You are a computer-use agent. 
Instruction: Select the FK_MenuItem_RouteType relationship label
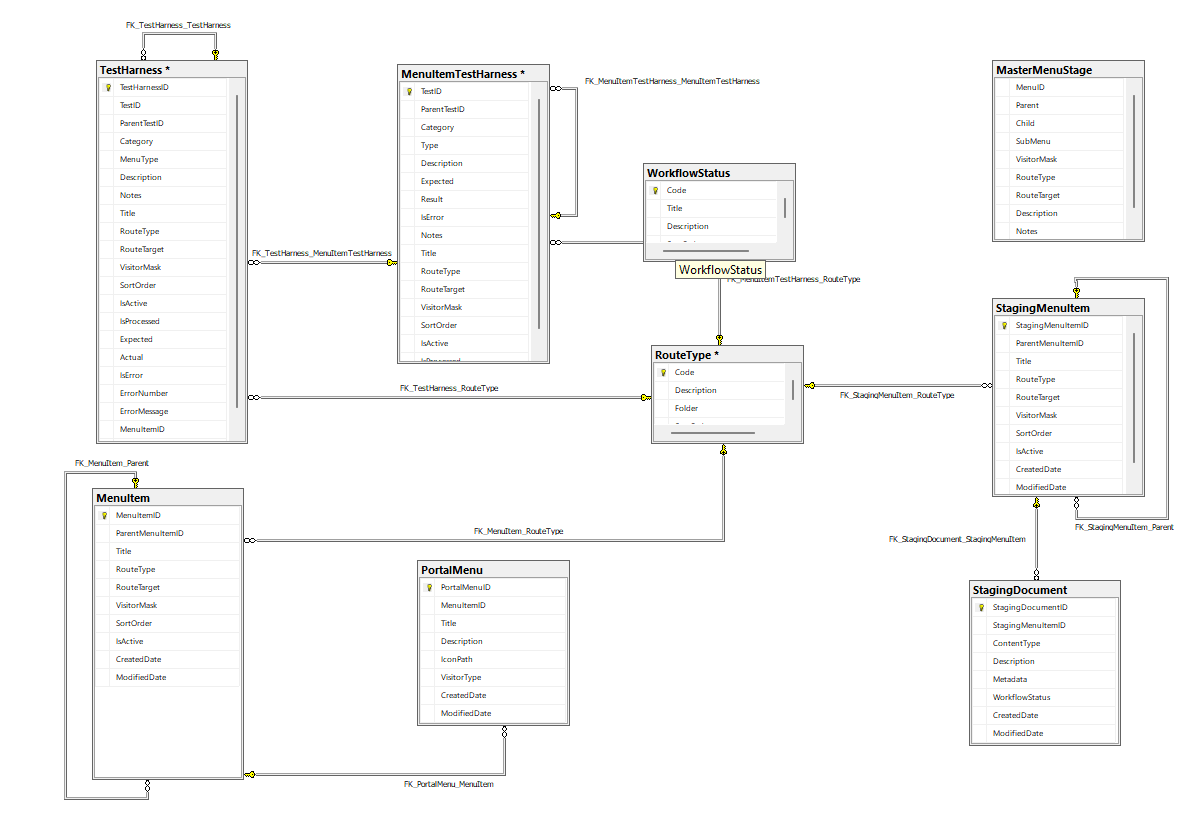tap(519, 531)
